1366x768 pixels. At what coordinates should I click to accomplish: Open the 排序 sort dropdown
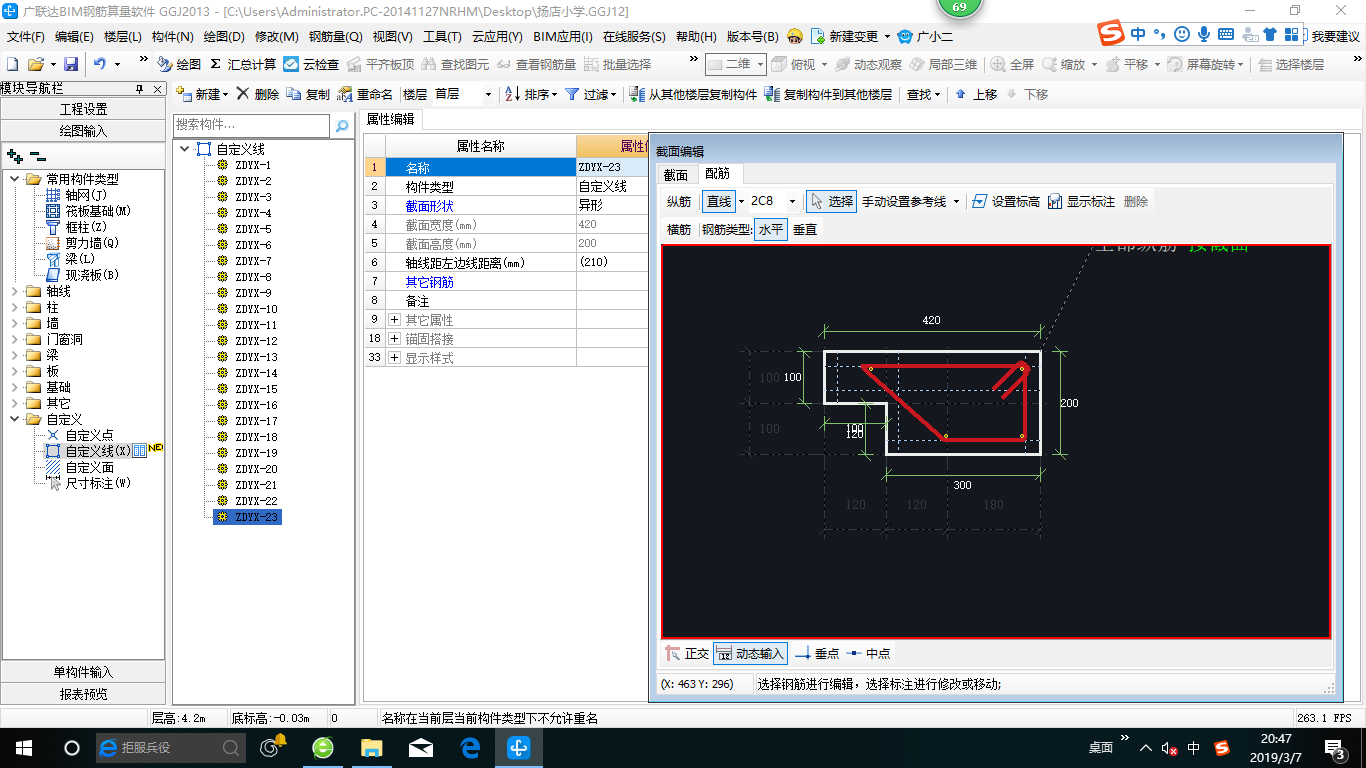tap(531, 94)
